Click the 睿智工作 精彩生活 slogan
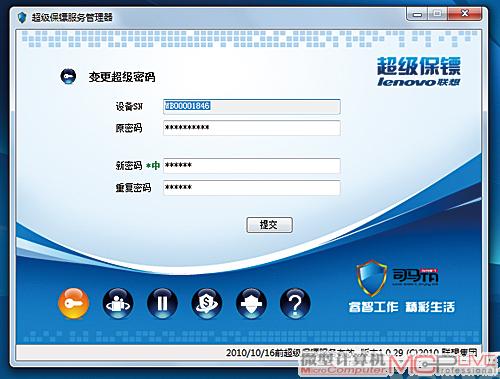This screenshot has height=379, width=500. [402, 307]
